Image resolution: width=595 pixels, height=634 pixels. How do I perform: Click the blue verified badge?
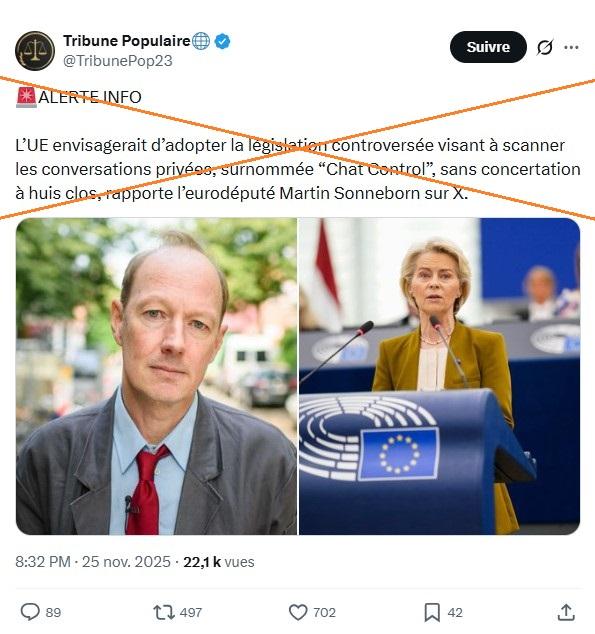pos(222,41)
